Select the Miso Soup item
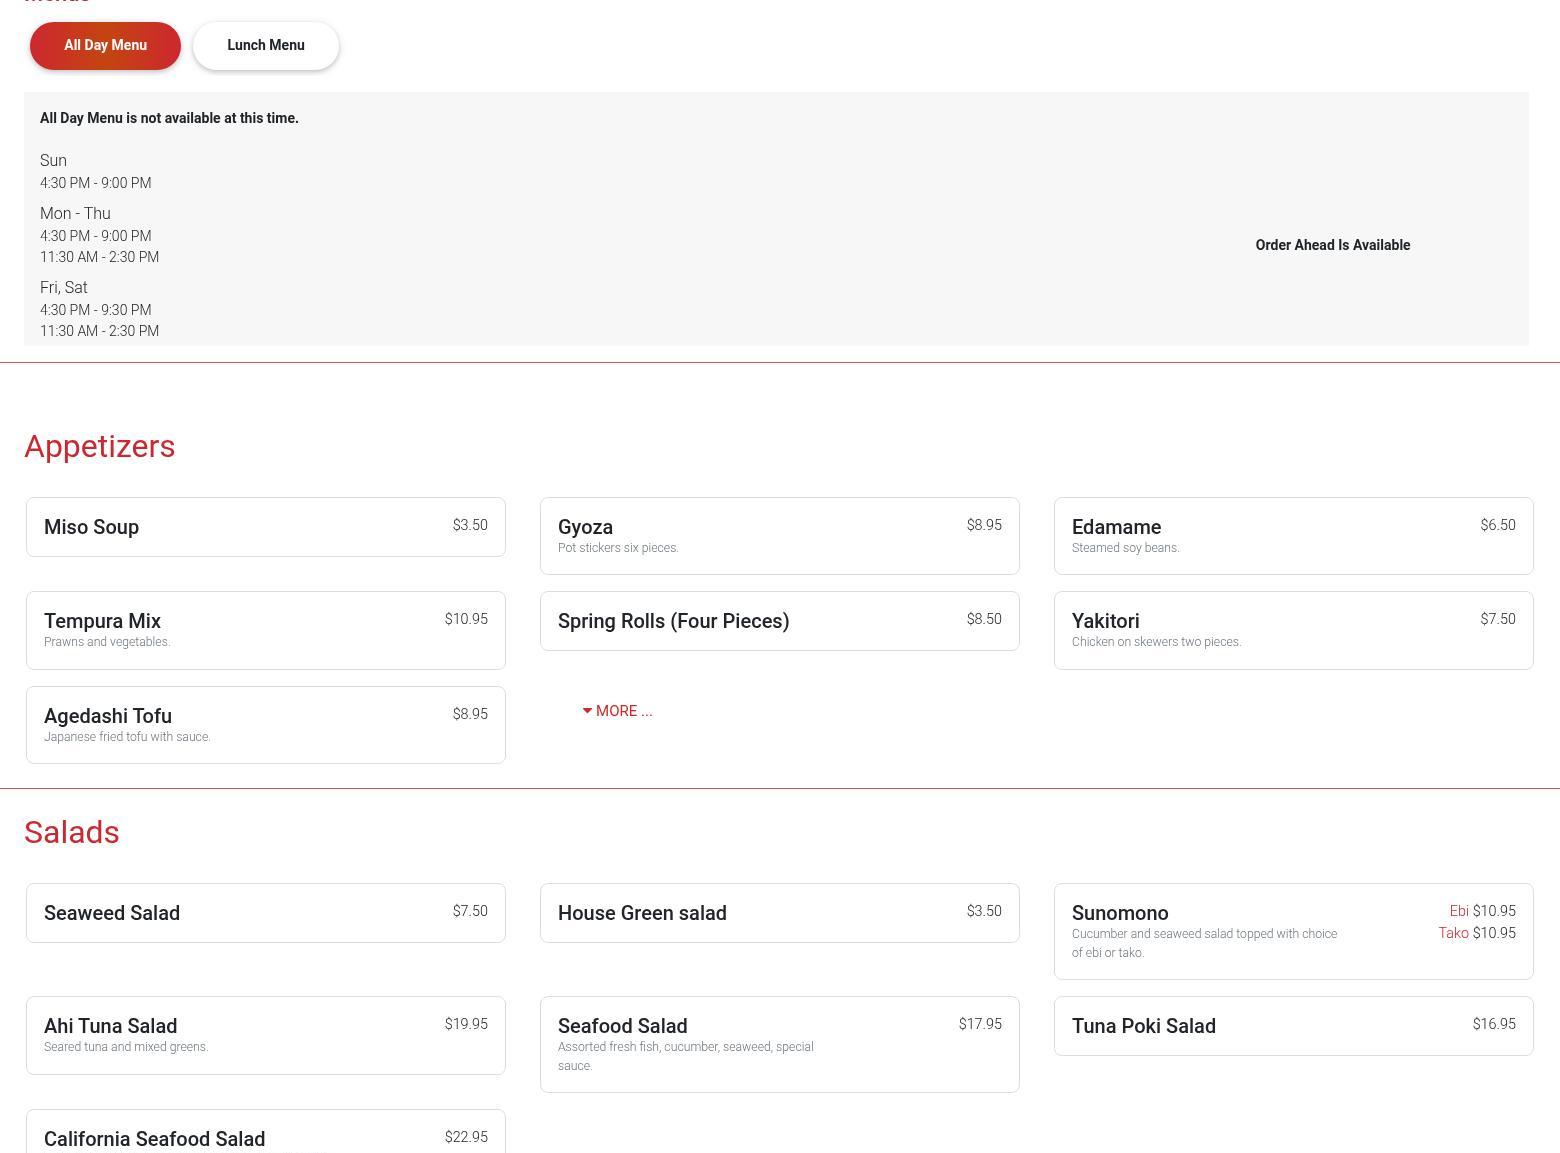The height and width of the screenshot is (1153, 1560). [265, 527]
